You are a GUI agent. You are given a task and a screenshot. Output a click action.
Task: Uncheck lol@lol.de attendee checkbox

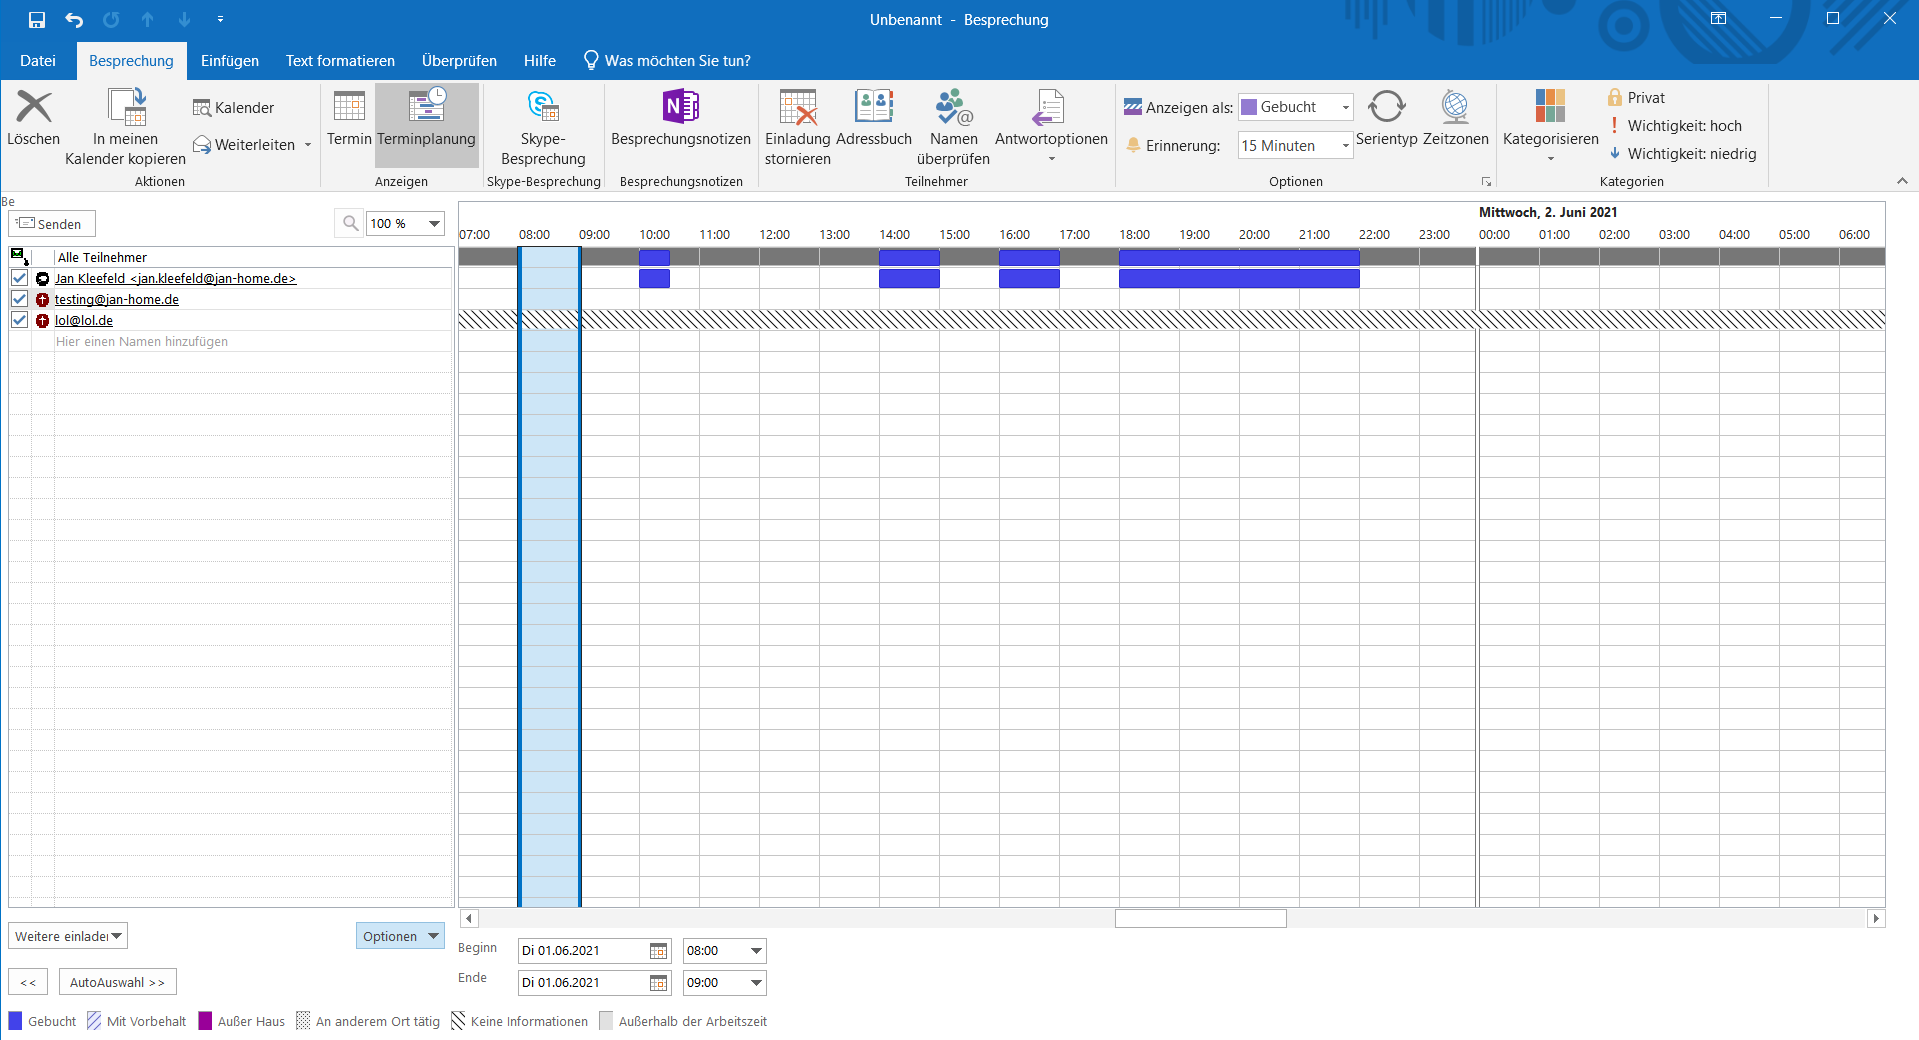pos(19,320)
